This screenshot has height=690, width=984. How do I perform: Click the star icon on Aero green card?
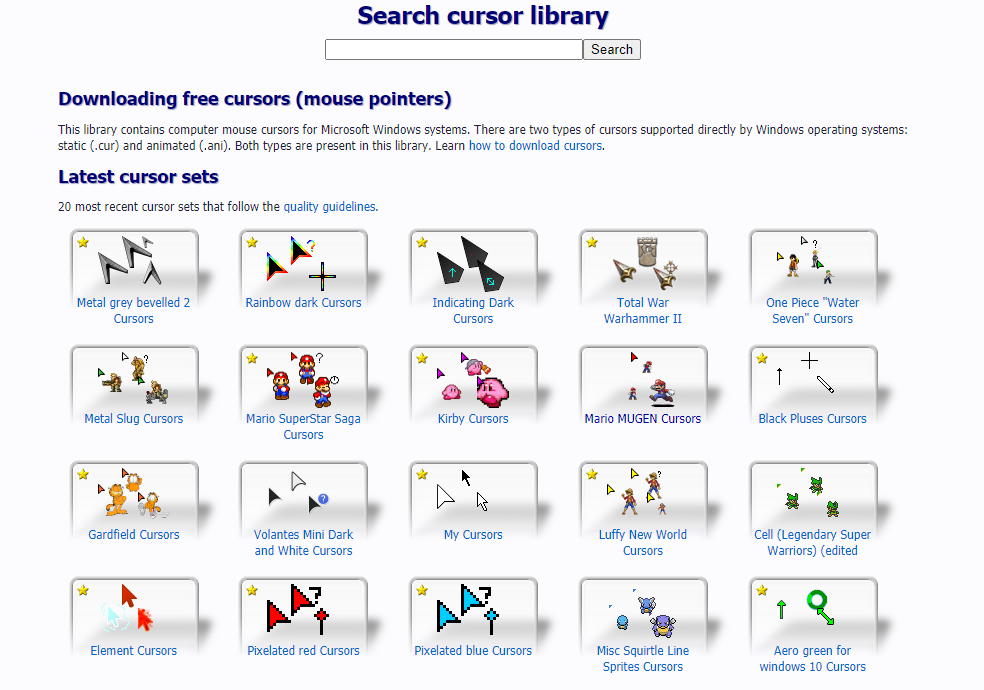coord(762,590)
